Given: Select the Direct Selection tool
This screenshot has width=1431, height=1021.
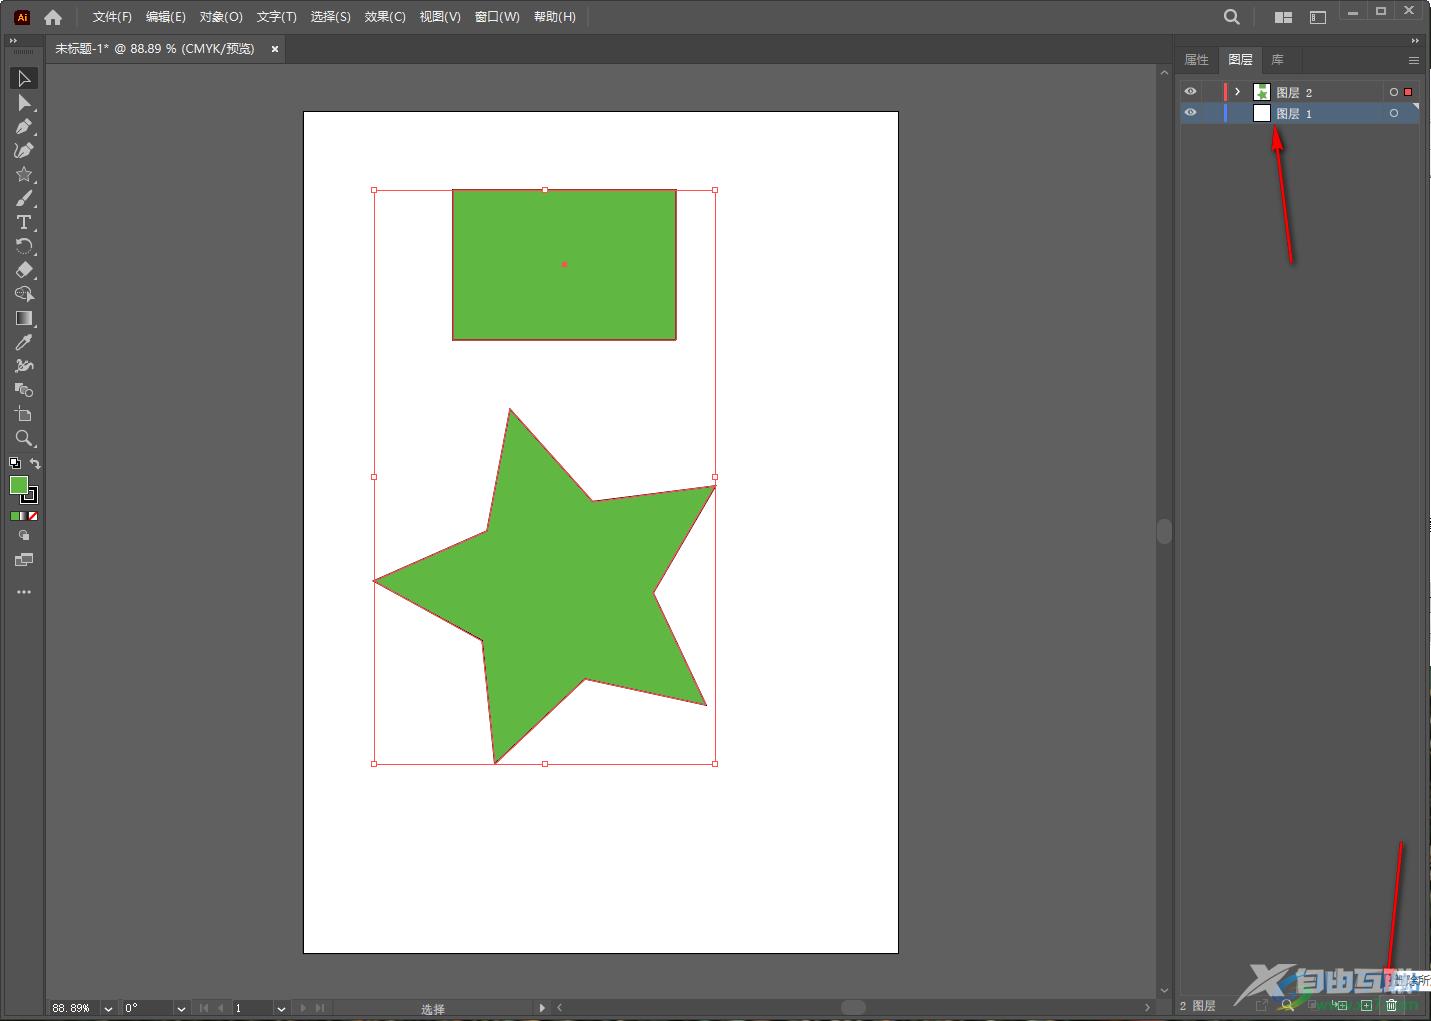Looking at the screenshot, I should pos(24,102).
